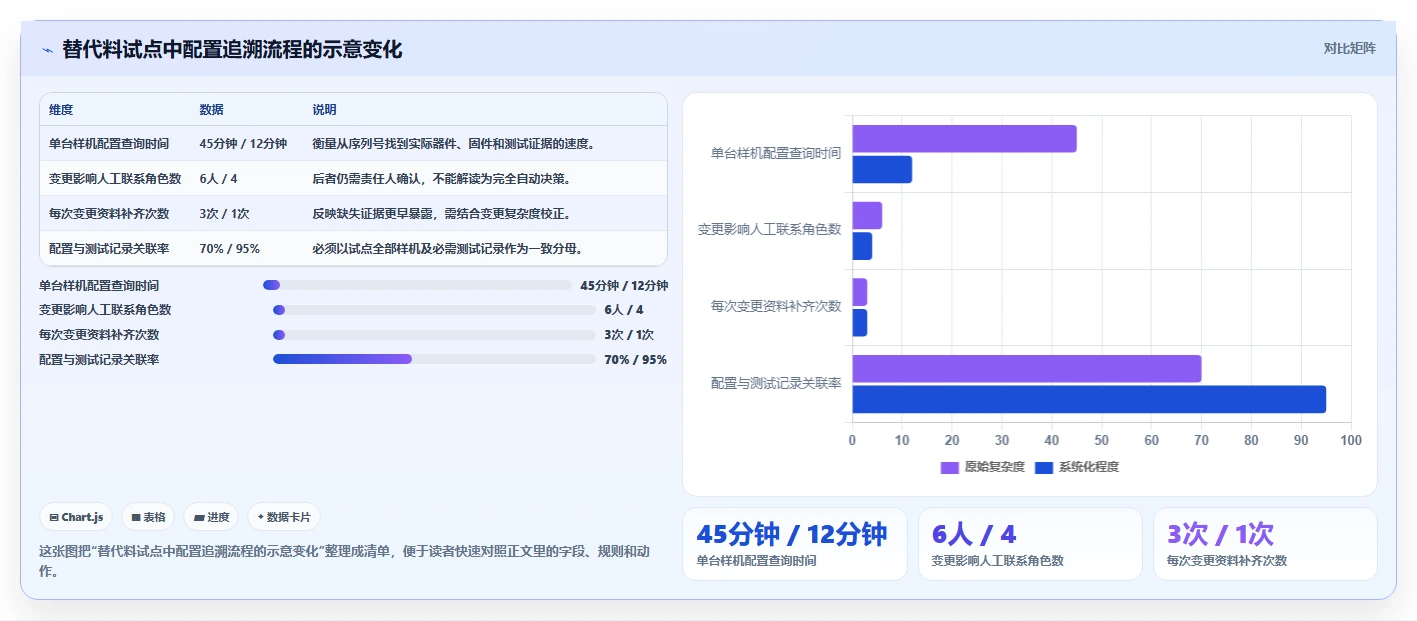Click the 每次变更资料补齐次数 progress bar
Screen dimensions: 1417x621
[434, 335]
